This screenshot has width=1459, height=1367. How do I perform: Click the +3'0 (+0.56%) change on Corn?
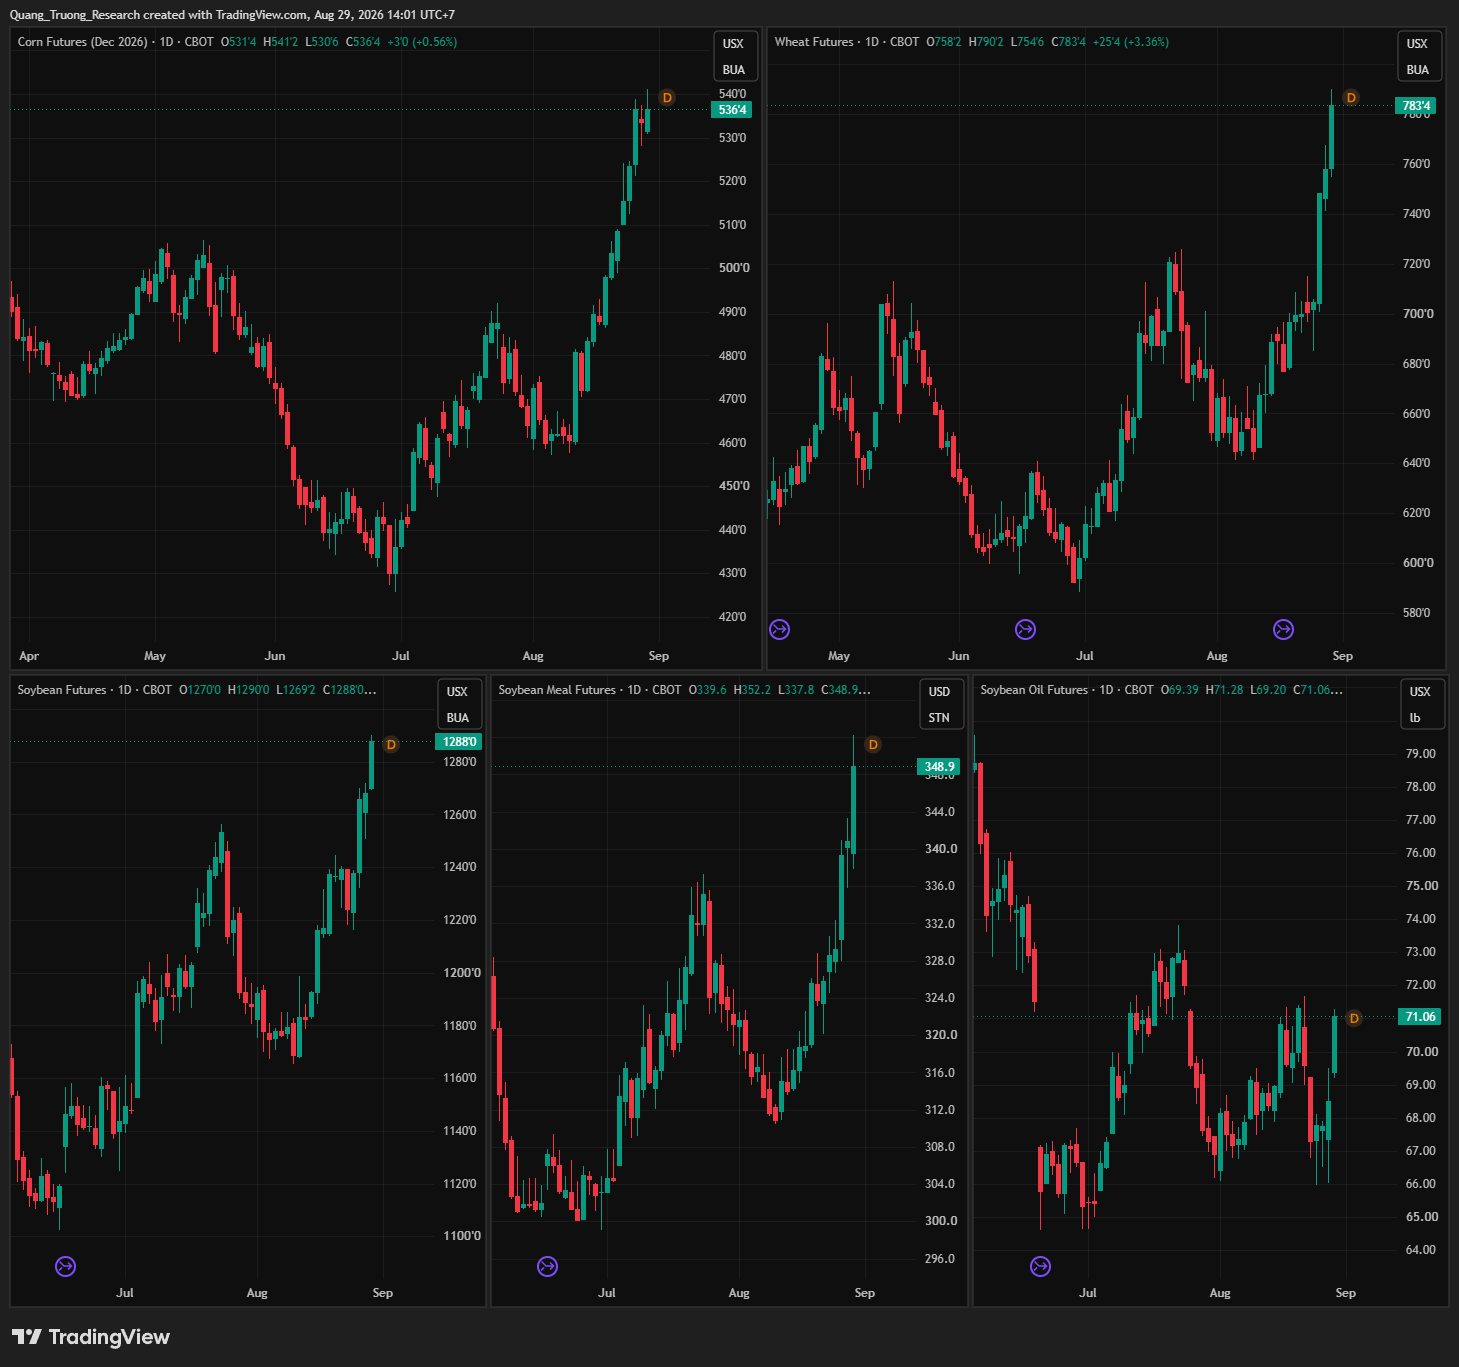pyautogui.click(x=422, y=42)
